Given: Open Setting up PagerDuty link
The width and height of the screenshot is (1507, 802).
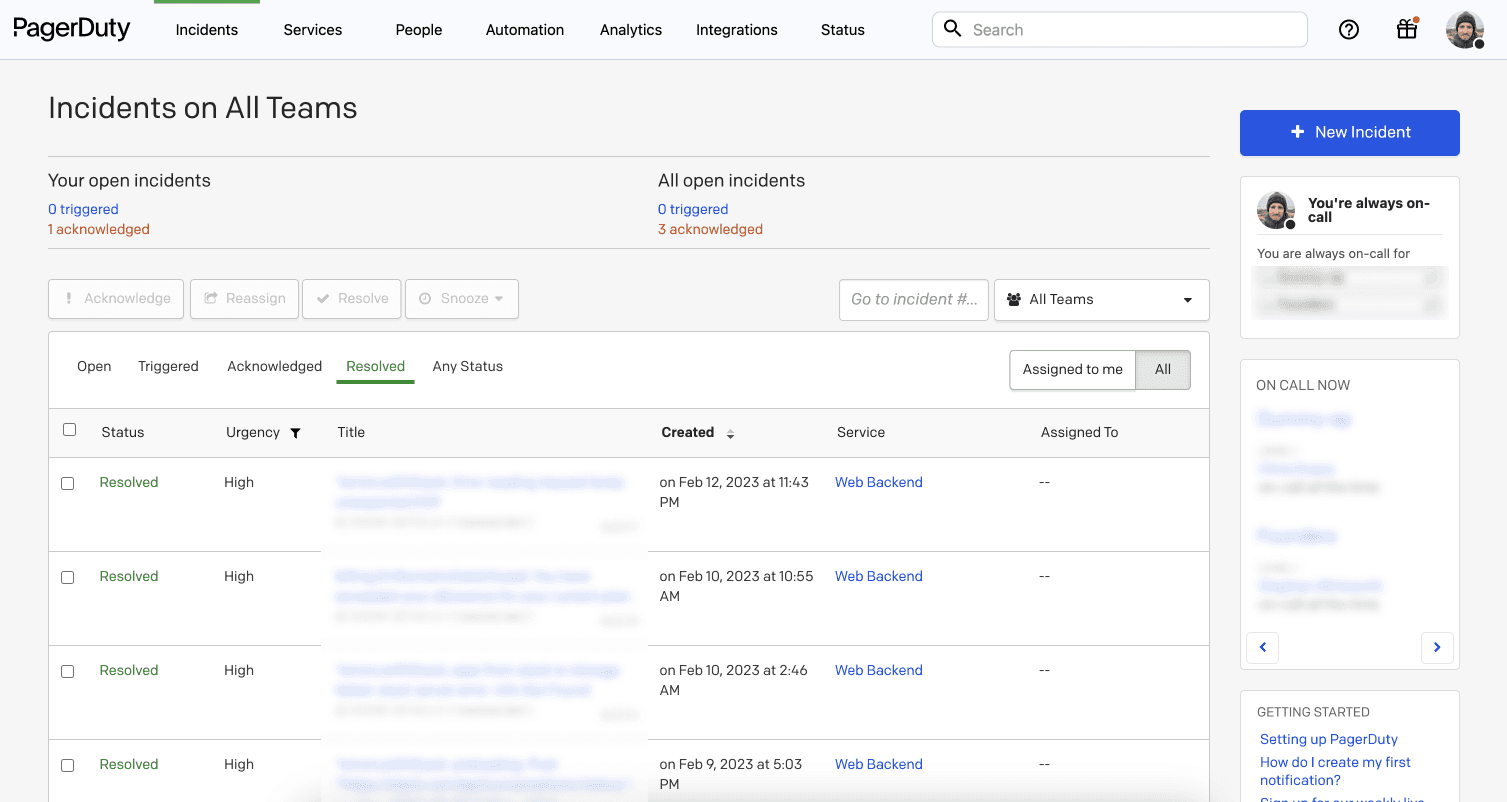Looking at the screenshot, I should click(1329, 739).
